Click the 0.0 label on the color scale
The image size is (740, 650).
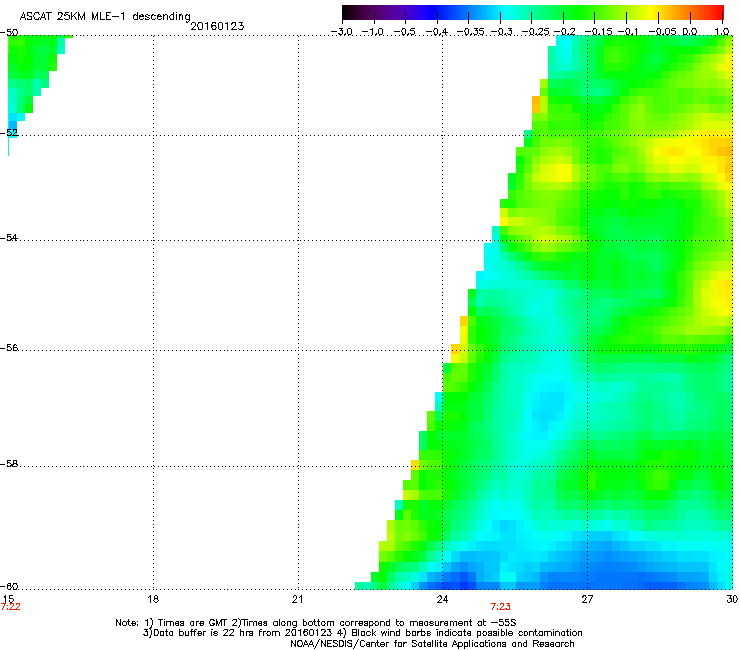[x=690, y=32]
